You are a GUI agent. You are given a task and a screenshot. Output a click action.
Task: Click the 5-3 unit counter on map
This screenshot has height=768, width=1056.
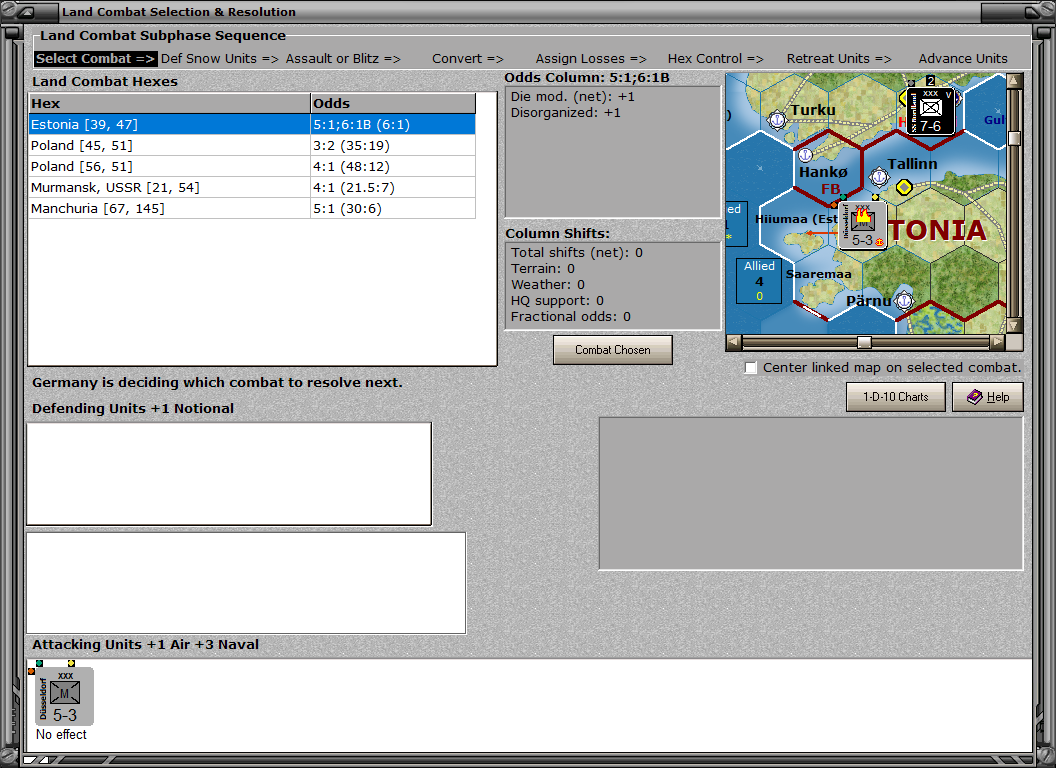point(862,227)
